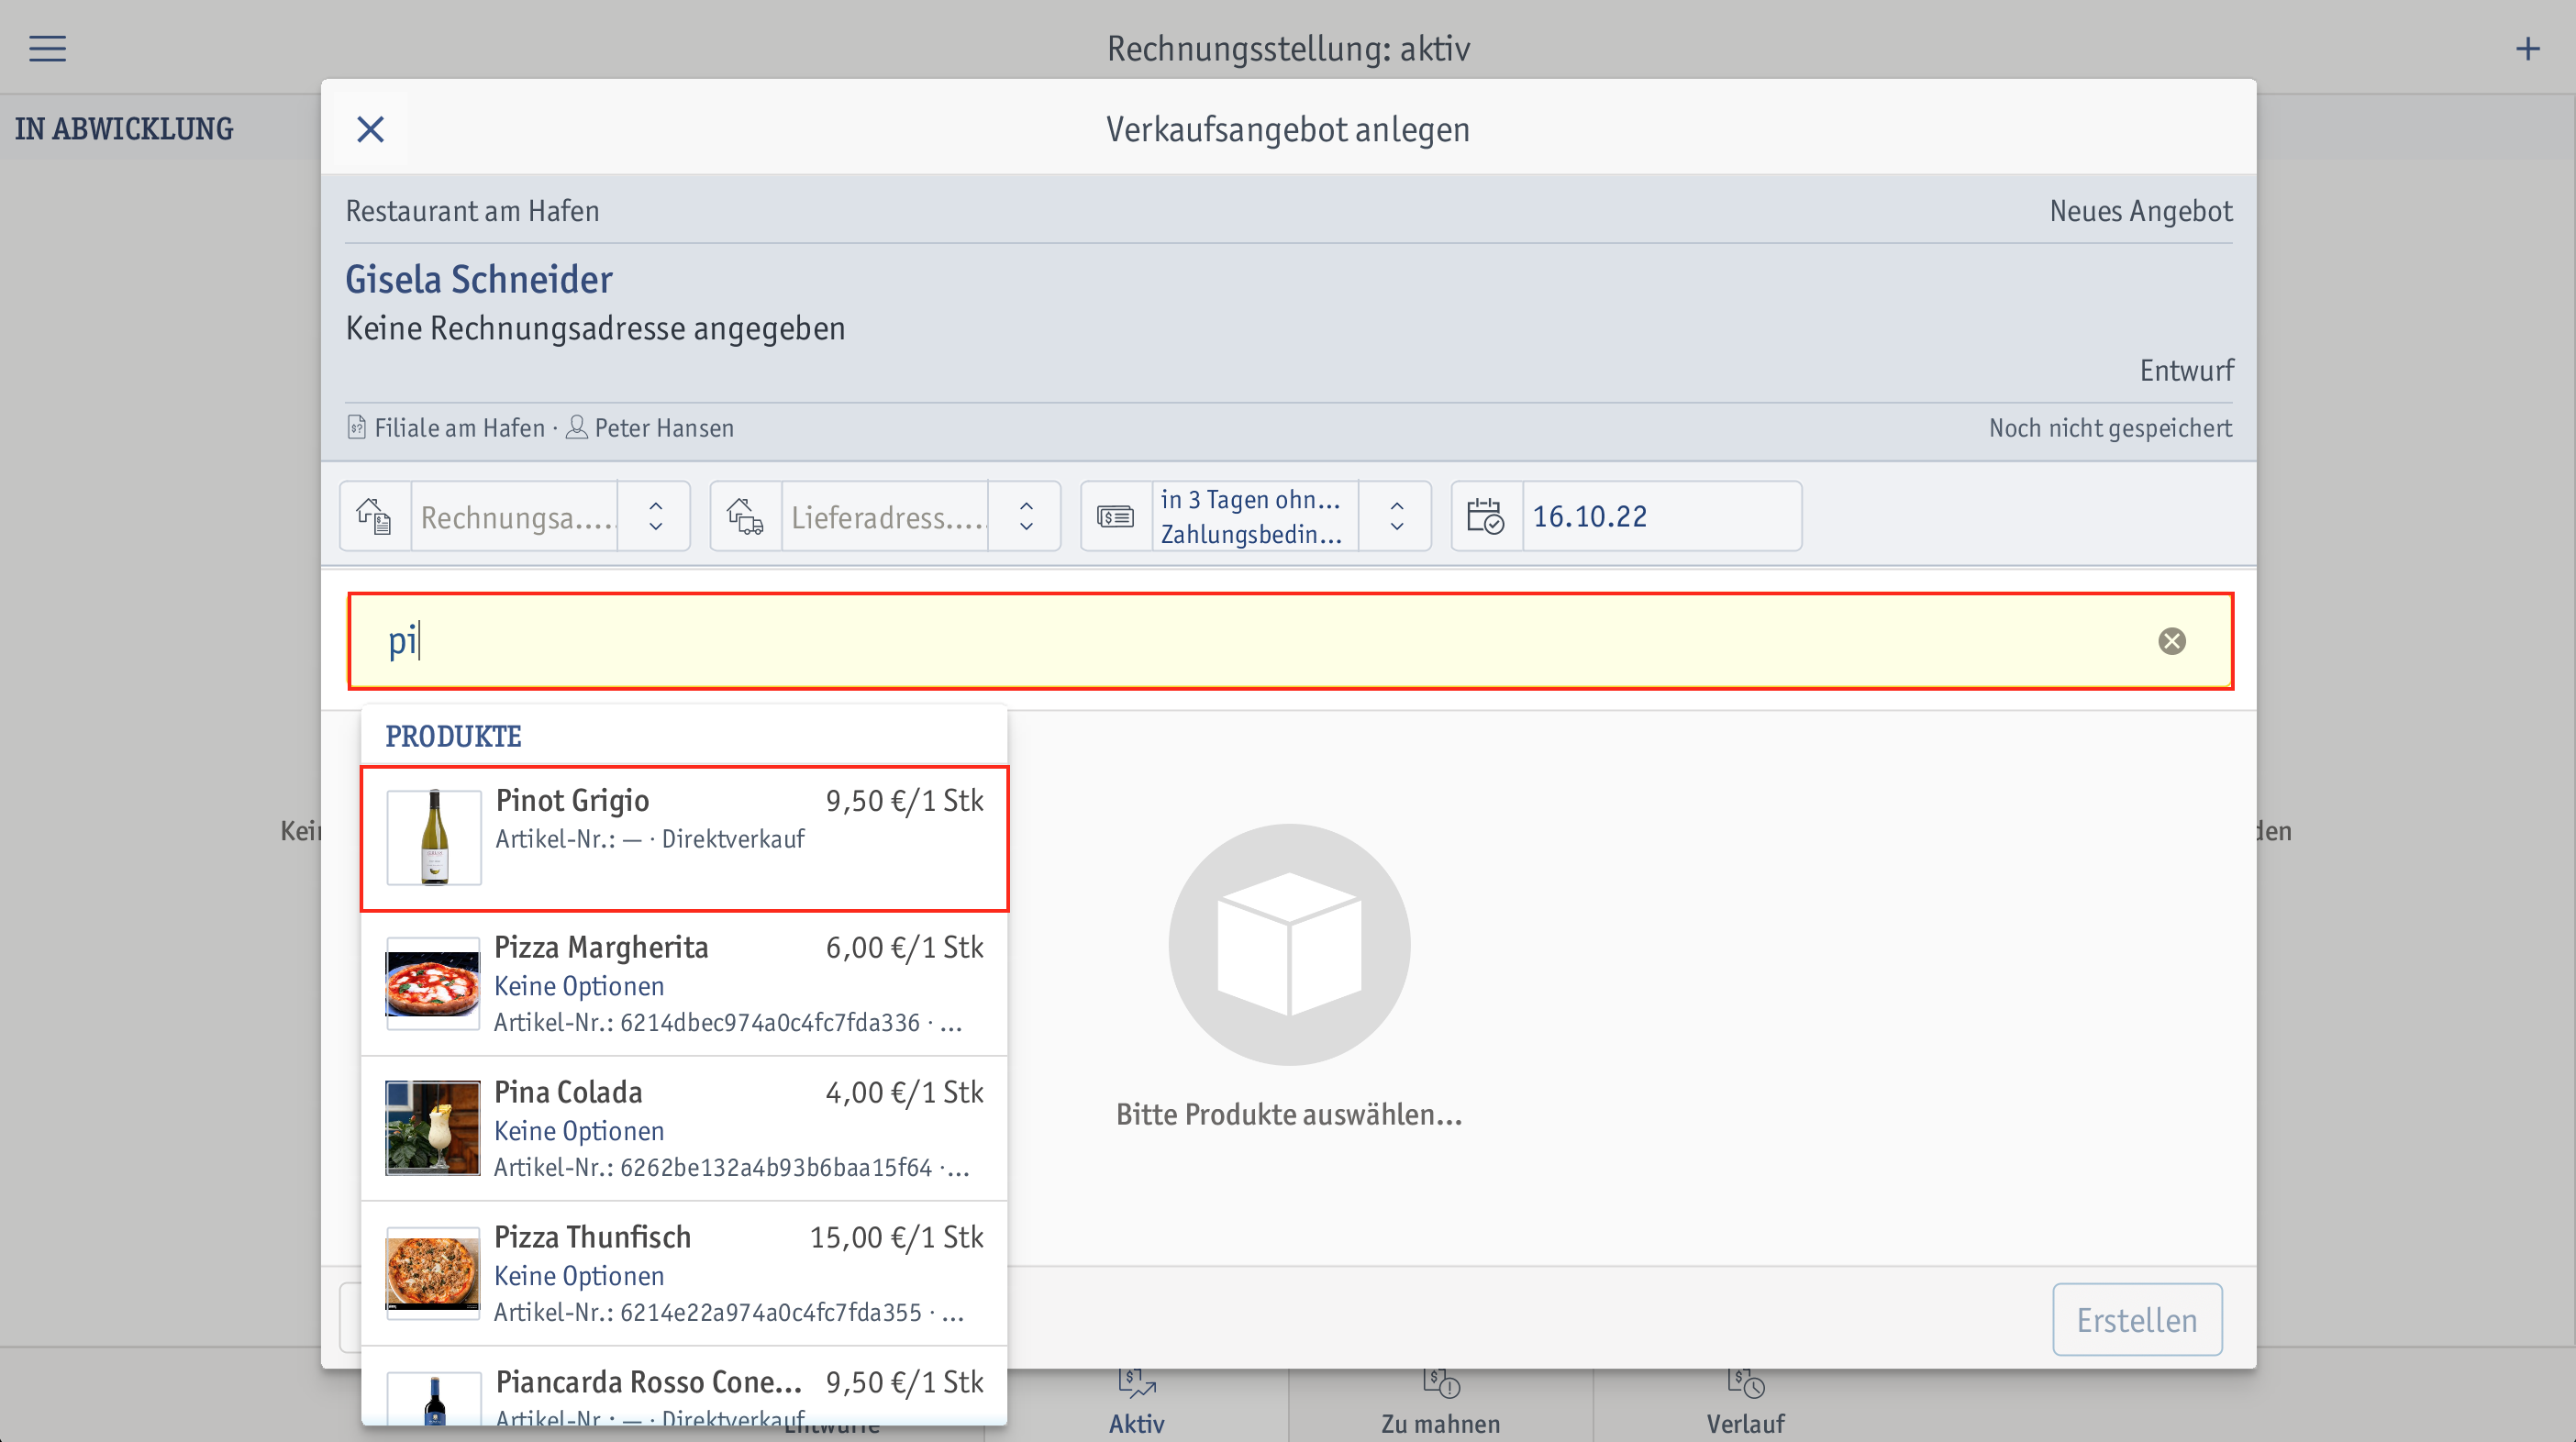Select payment term in 3 Tagen ohne
This screenshot has height=1442, width=2576.
click(1255, 516)
